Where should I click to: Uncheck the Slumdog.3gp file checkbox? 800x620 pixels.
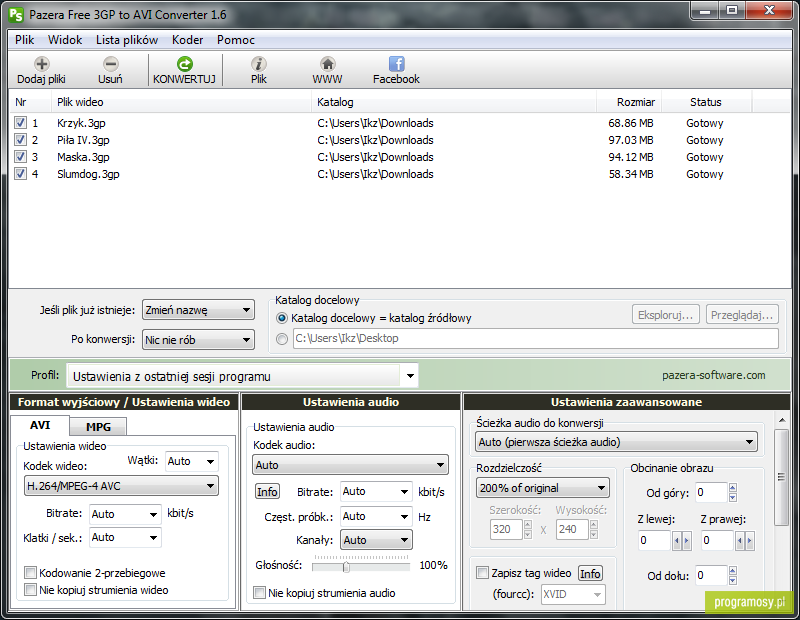point(20,173)
